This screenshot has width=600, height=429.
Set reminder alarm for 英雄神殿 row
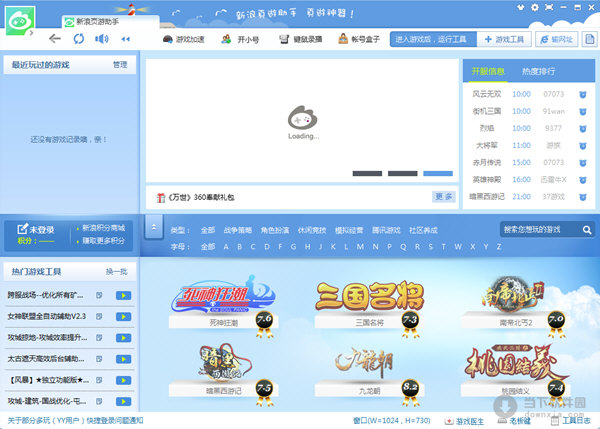(x=582, y=180)
